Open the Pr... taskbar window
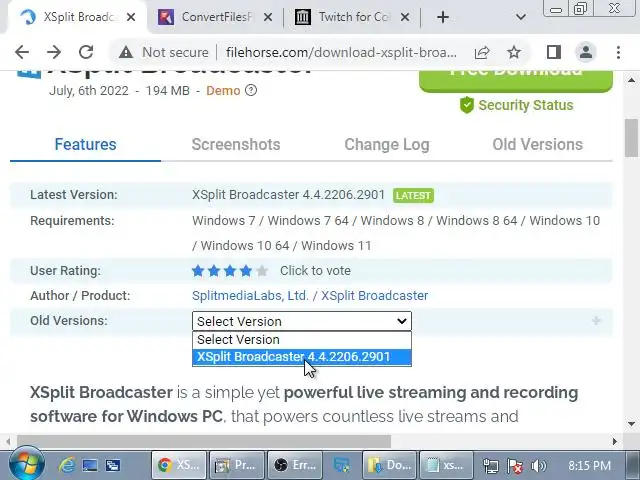640x480 pixels. [236, 464]
